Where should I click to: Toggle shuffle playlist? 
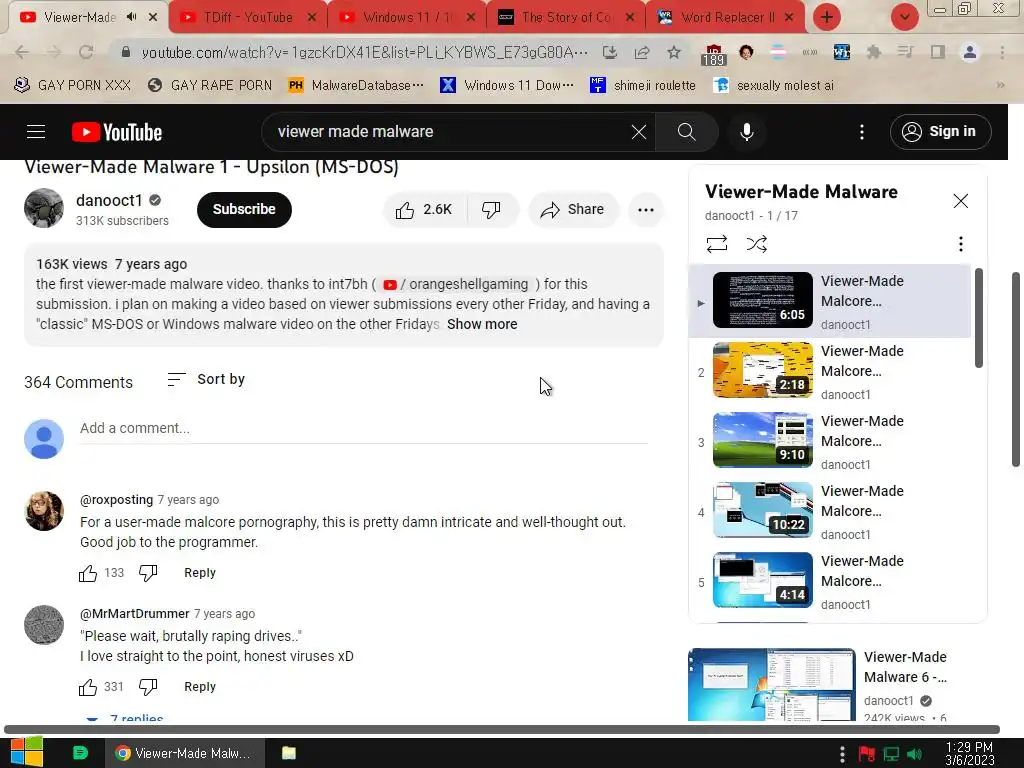pos(756,244)
